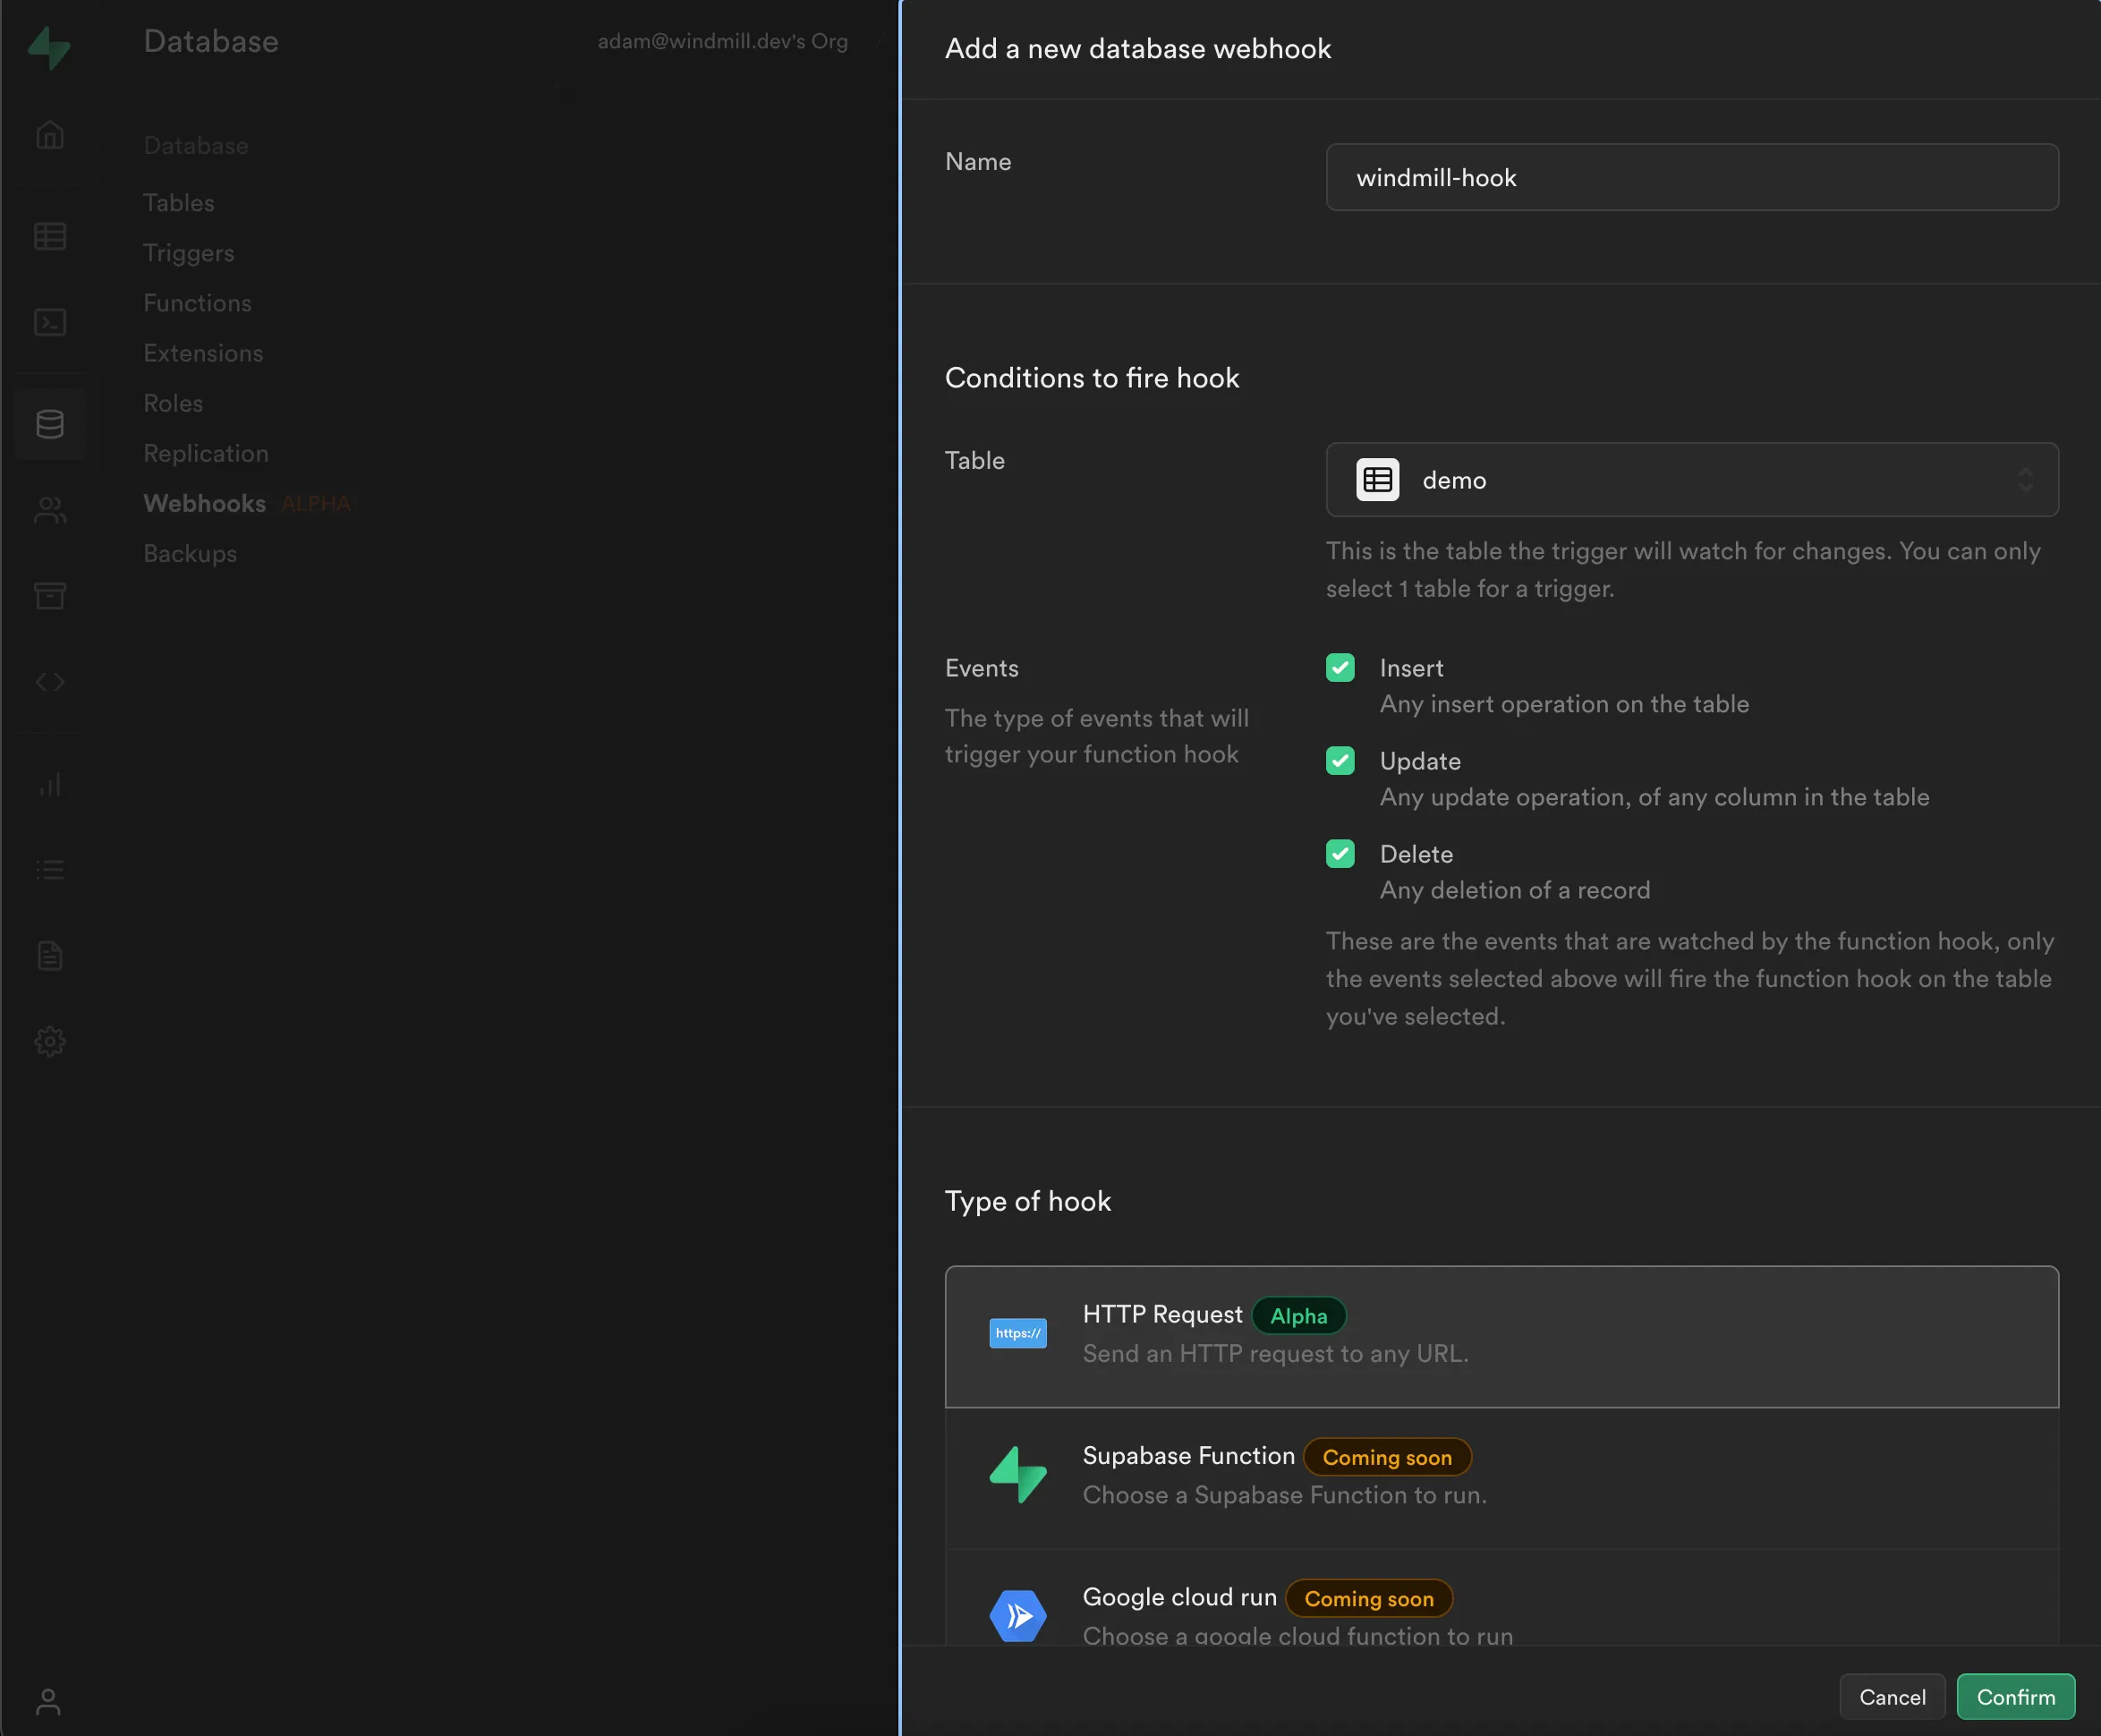The height and width of the screenshot is (1736, 2101).
Task: Open the Authentication users icon
Action: coord(50,510)
